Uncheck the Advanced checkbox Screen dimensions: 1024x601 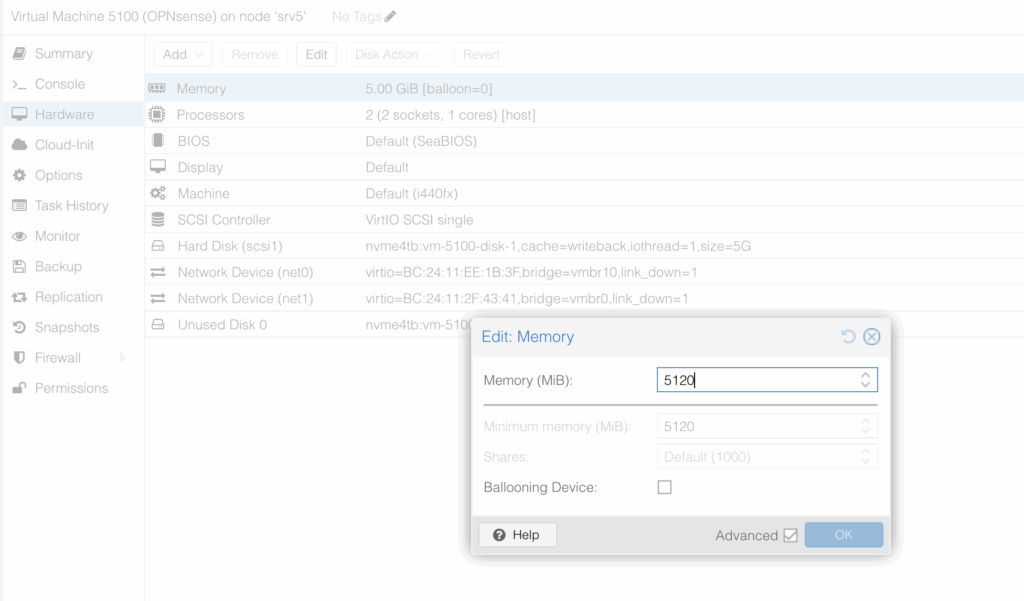790,536
